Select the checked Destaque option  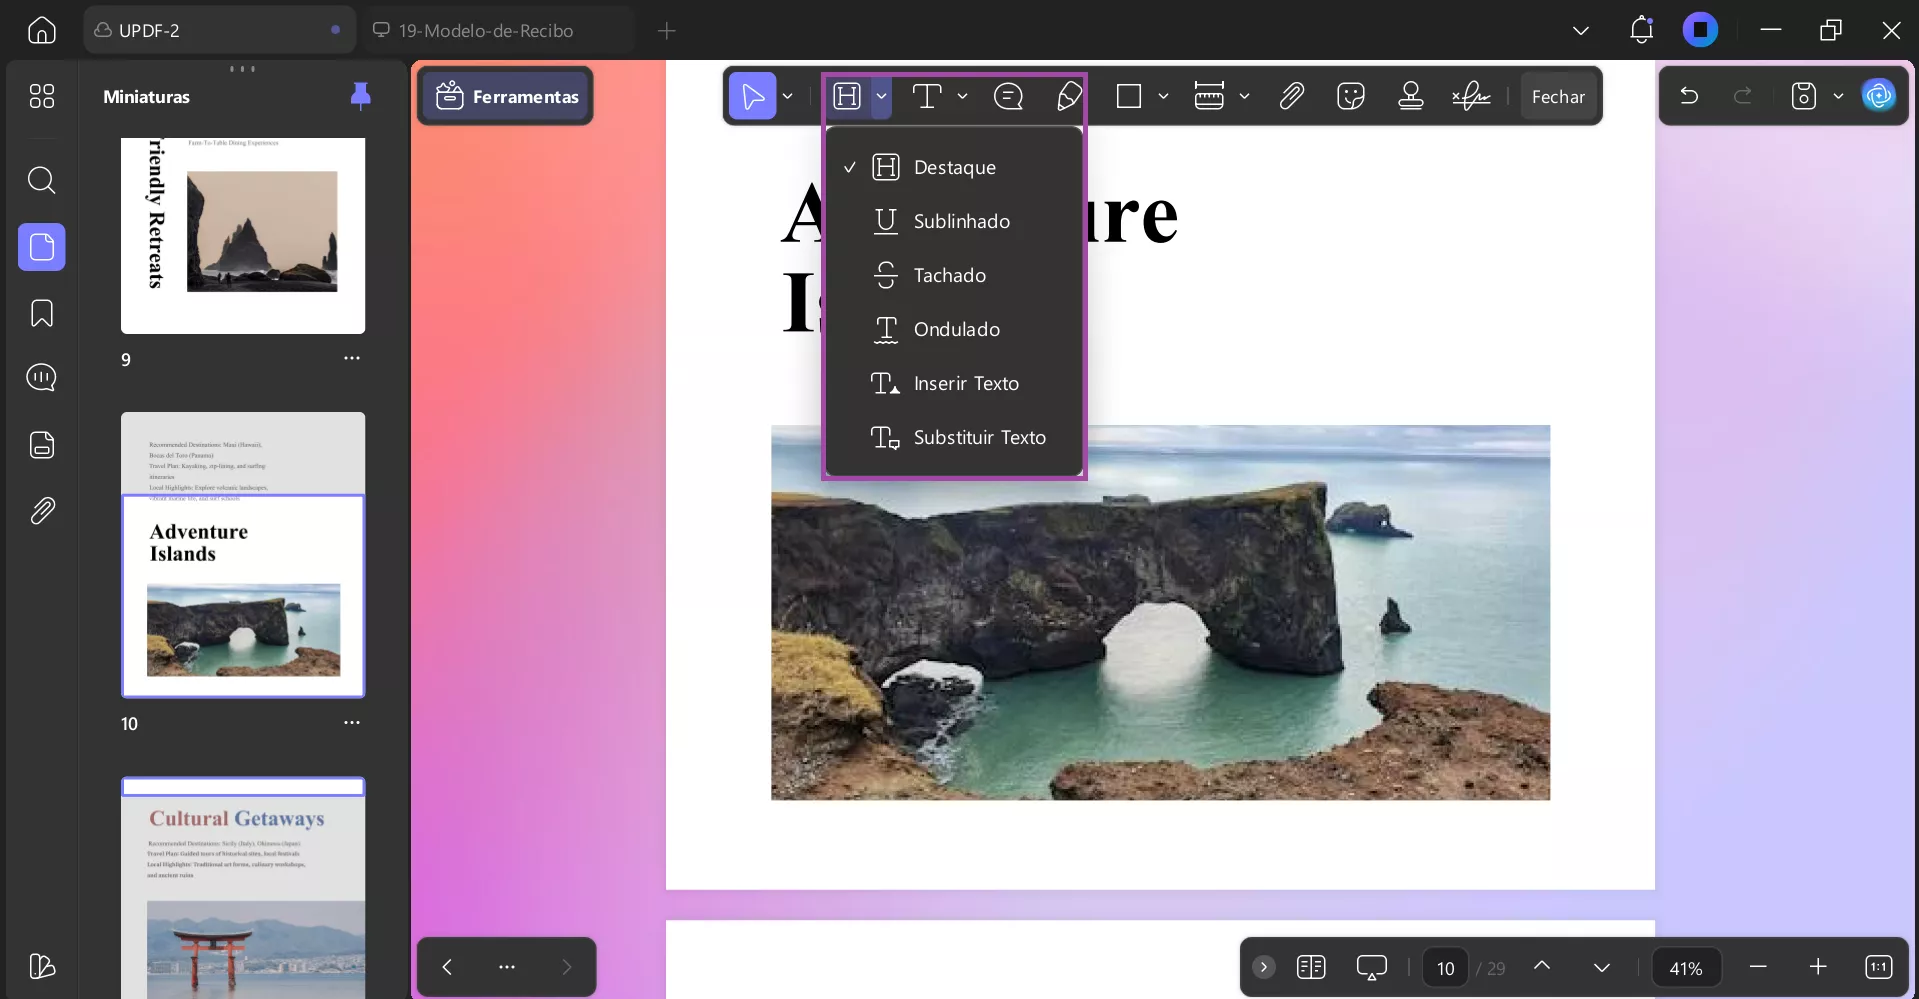(x=954, y=167)
